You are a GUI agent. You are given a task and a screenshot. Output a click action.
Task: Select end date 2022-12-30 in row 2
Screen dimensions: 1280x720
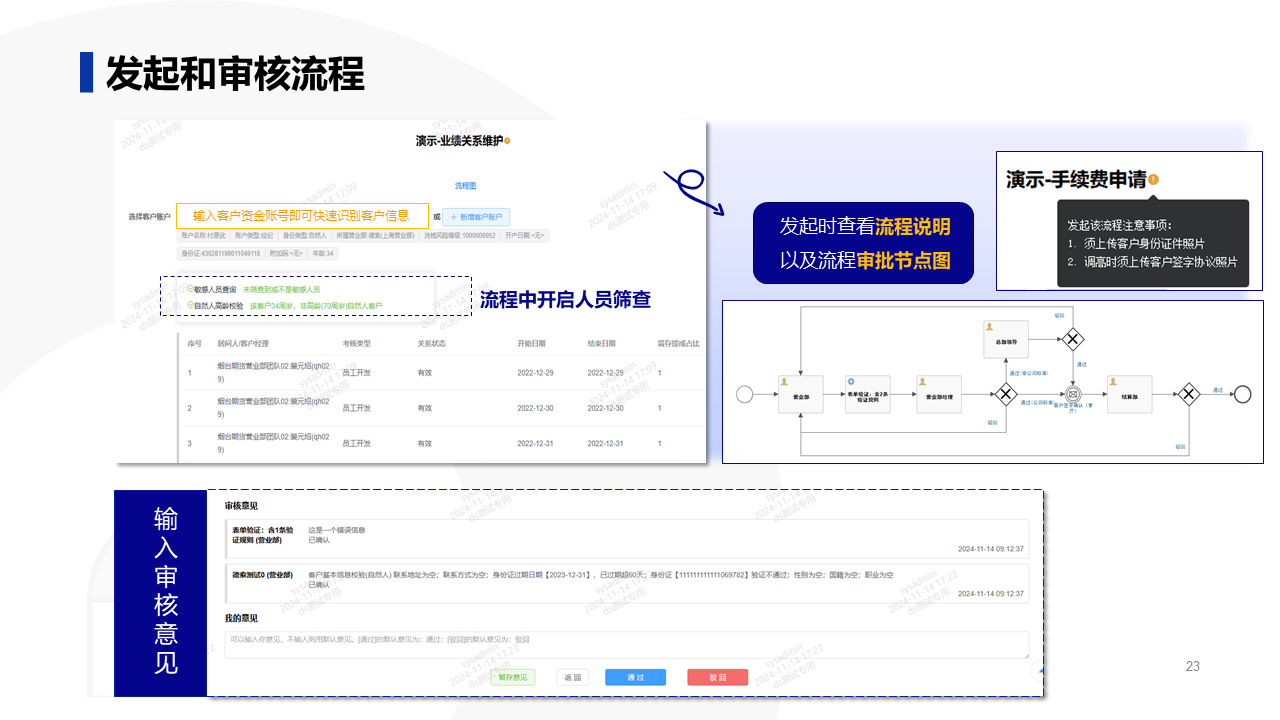605,408
